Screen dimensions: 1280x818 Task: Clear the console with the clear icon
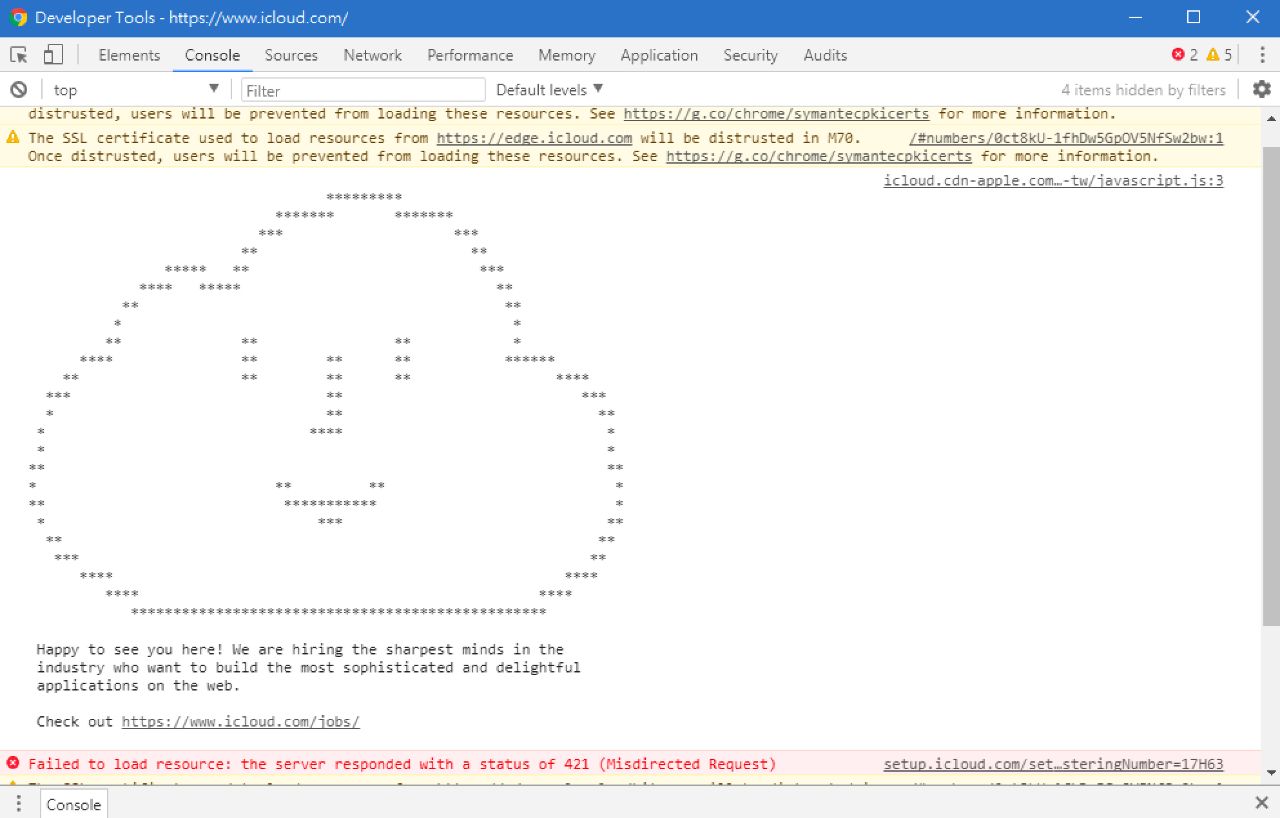pos(18,89)
